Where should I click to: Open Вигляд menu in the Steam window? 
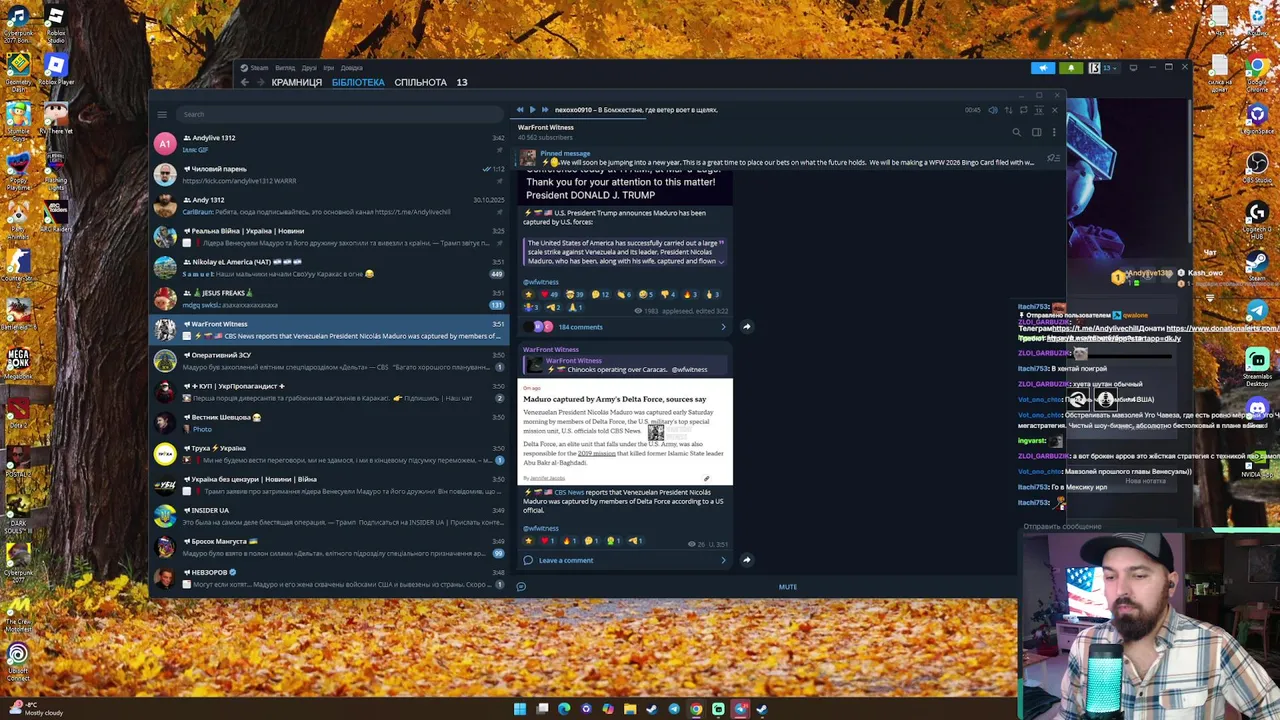coord(285,68)
